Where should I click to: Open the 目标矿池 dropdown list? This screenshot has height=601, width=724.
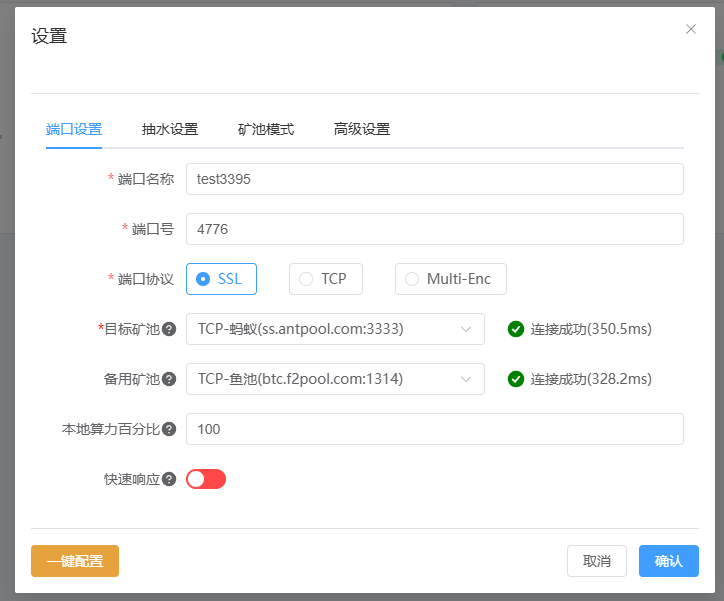click(x=335, y=329)
